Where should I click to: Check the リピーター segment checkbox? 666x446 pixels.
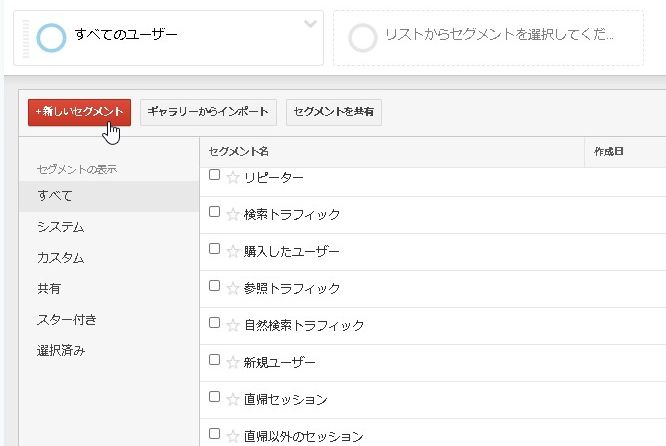click(214, 175)
